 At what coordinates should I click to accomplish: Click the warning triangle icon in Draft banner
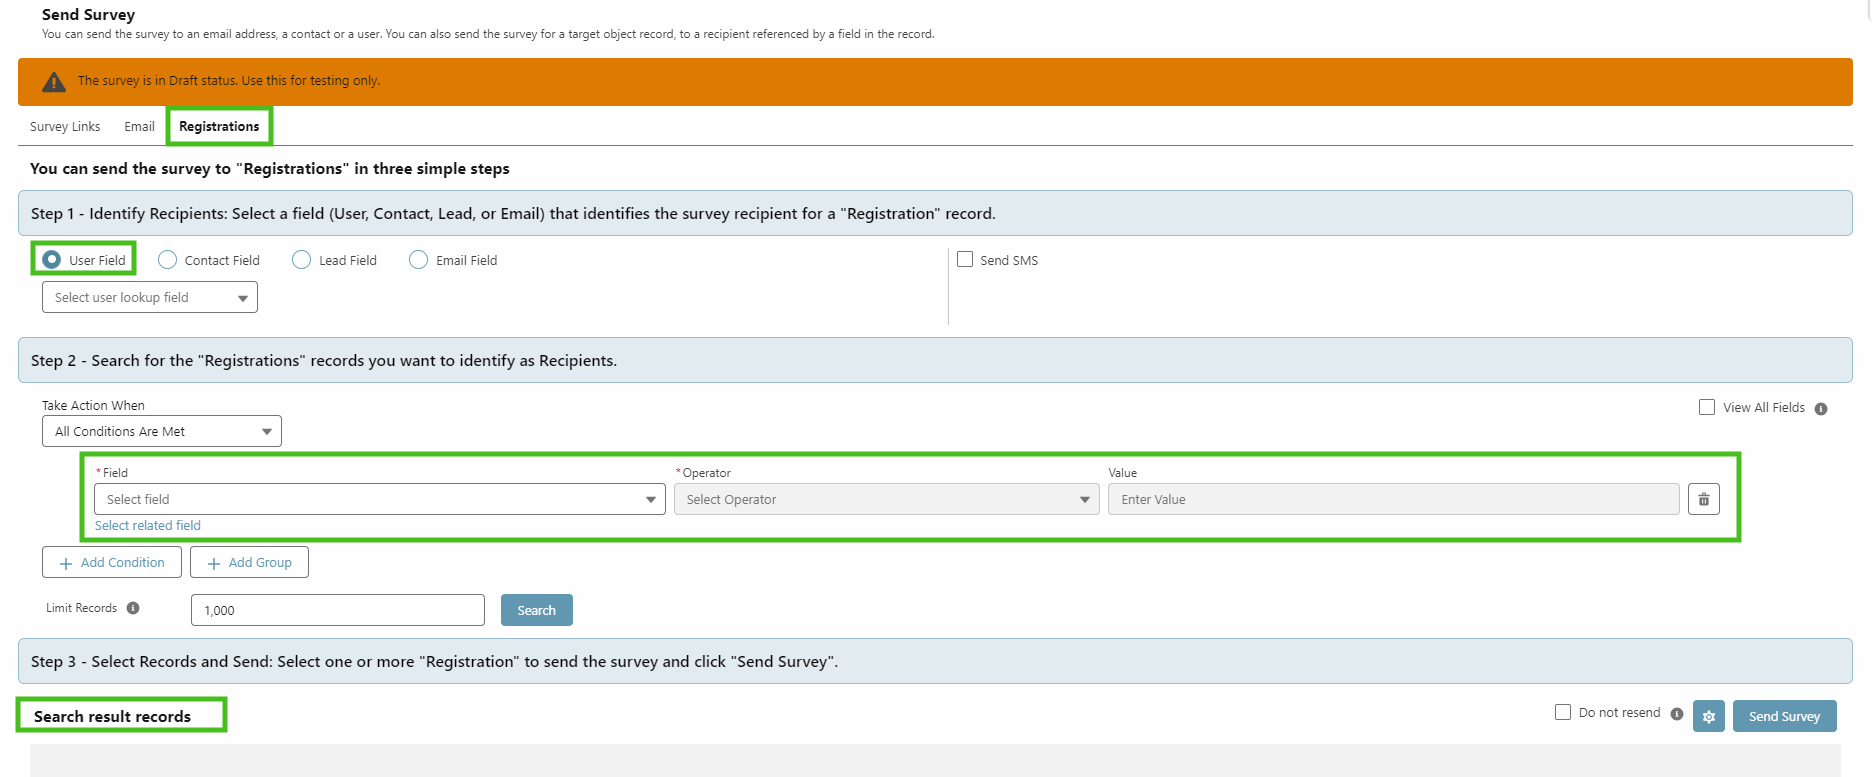[x=54, y=82]
